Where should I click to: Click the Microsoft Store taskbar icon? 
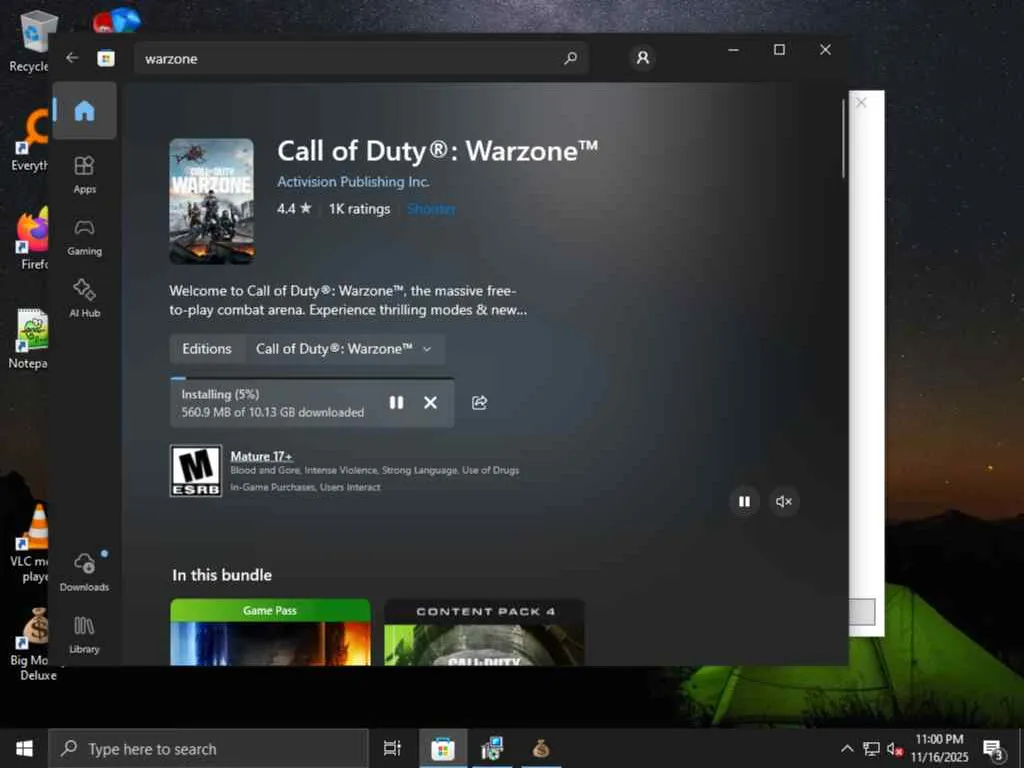443,748
